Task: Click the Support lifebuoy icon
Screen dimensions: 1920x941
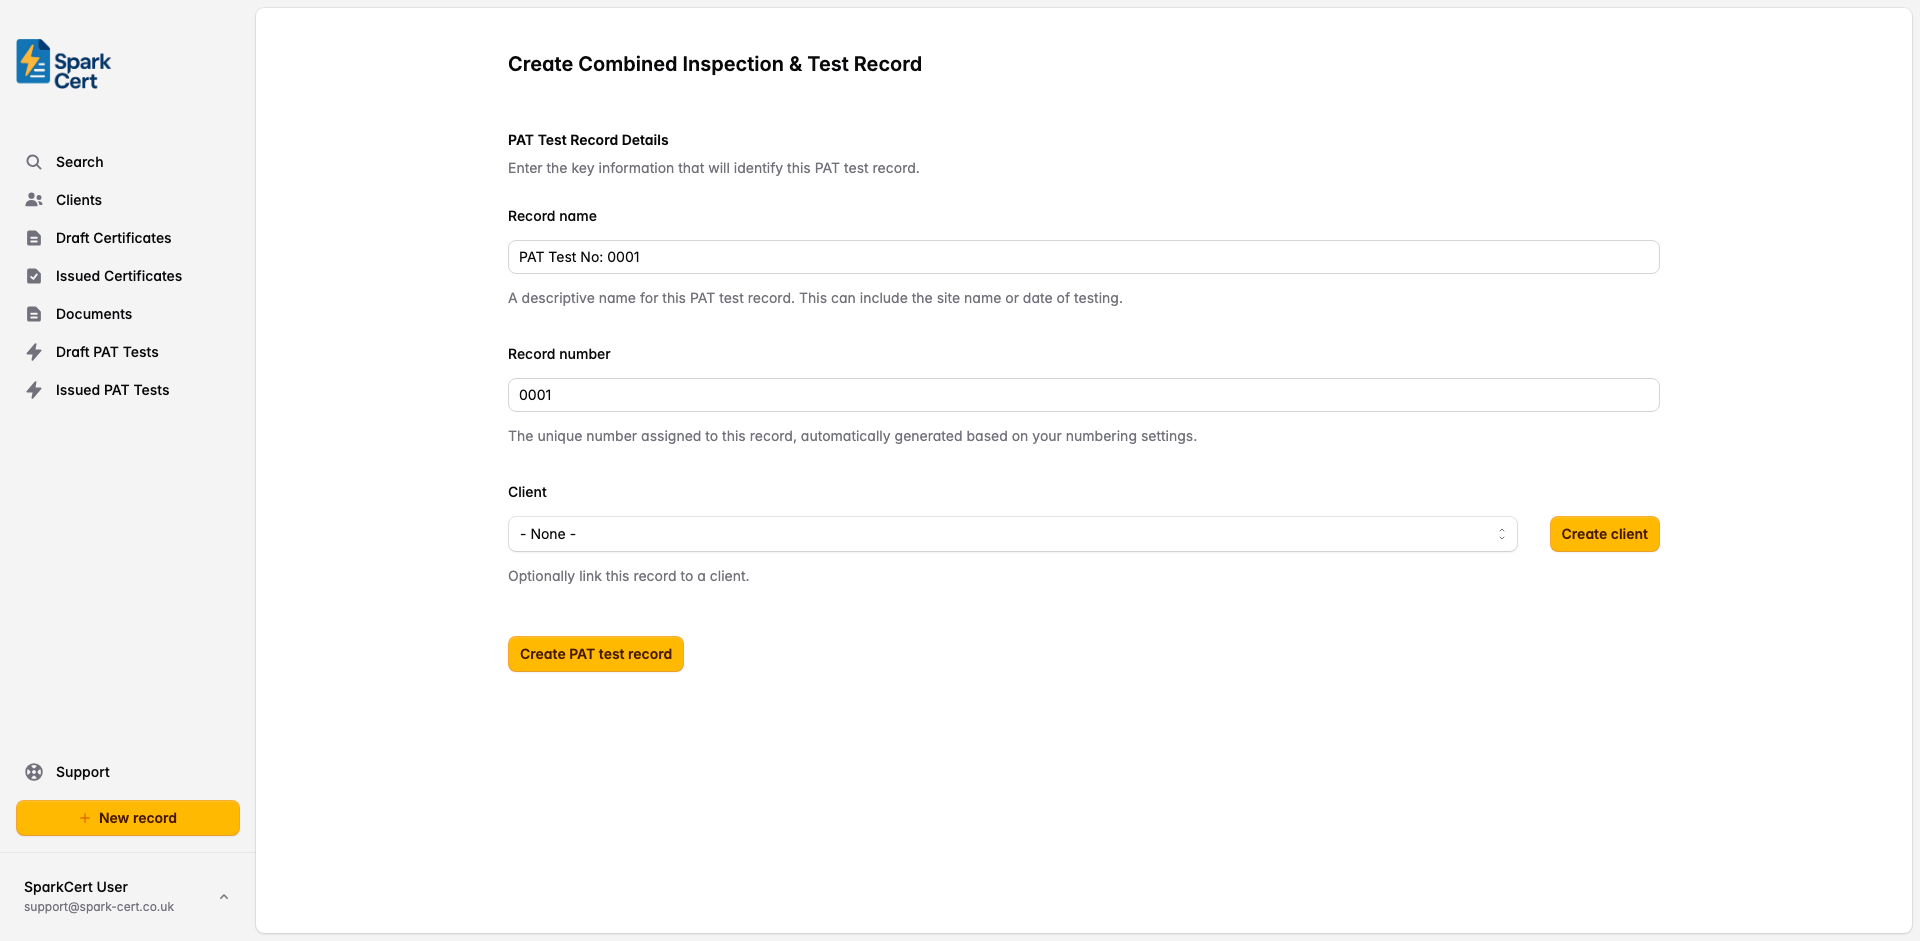Action: 34,771
